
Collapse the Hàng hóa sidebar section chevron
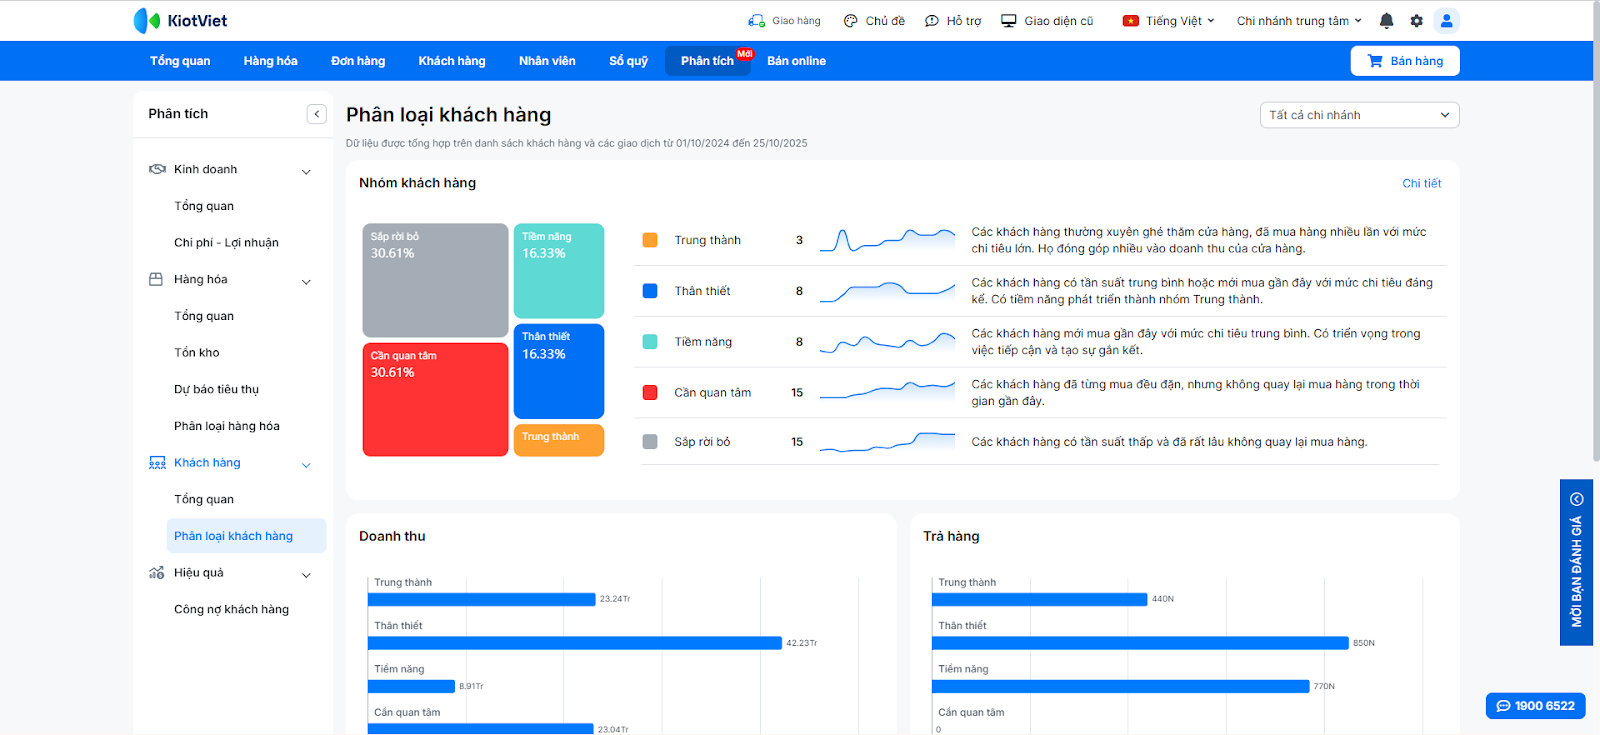pyautogui.click(x=306, y=281)
